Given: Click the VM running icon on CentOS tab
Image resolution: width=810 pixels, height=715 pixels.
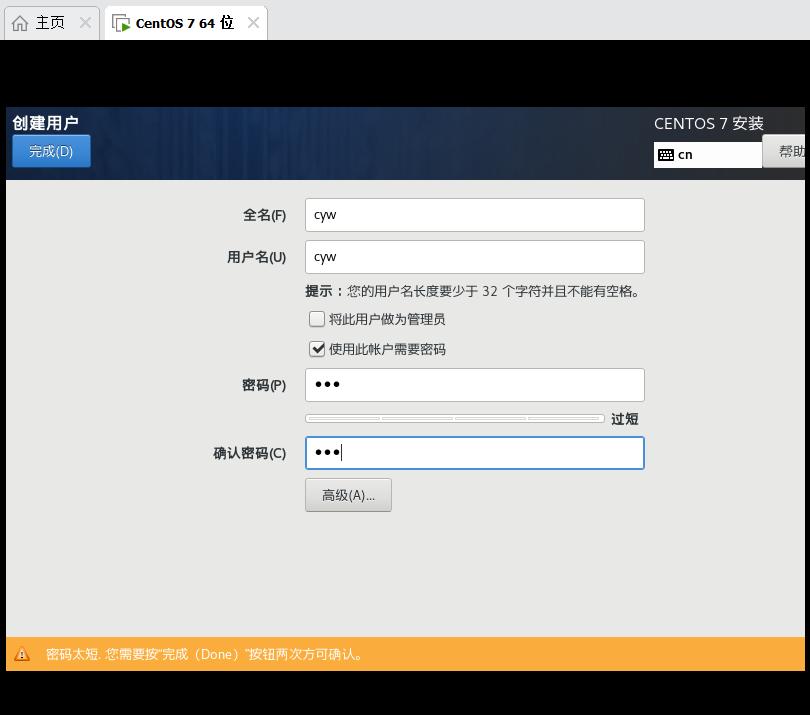Looking at the screenshot, I should tap(121, 24).
